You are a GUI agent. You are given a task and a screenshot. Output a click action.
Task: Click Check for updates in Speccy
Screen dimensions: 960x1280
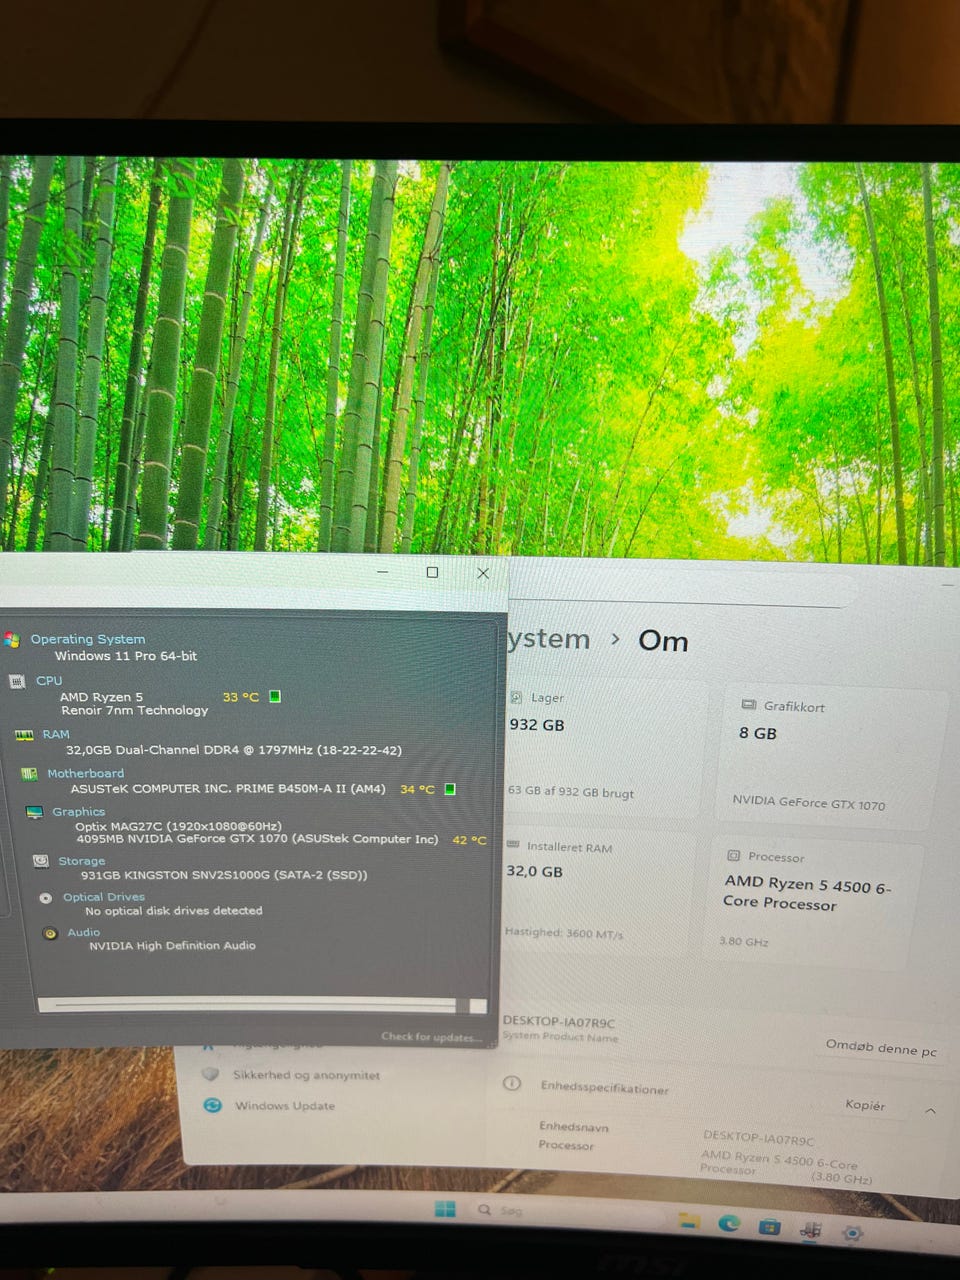click(x=432, y=1037)
